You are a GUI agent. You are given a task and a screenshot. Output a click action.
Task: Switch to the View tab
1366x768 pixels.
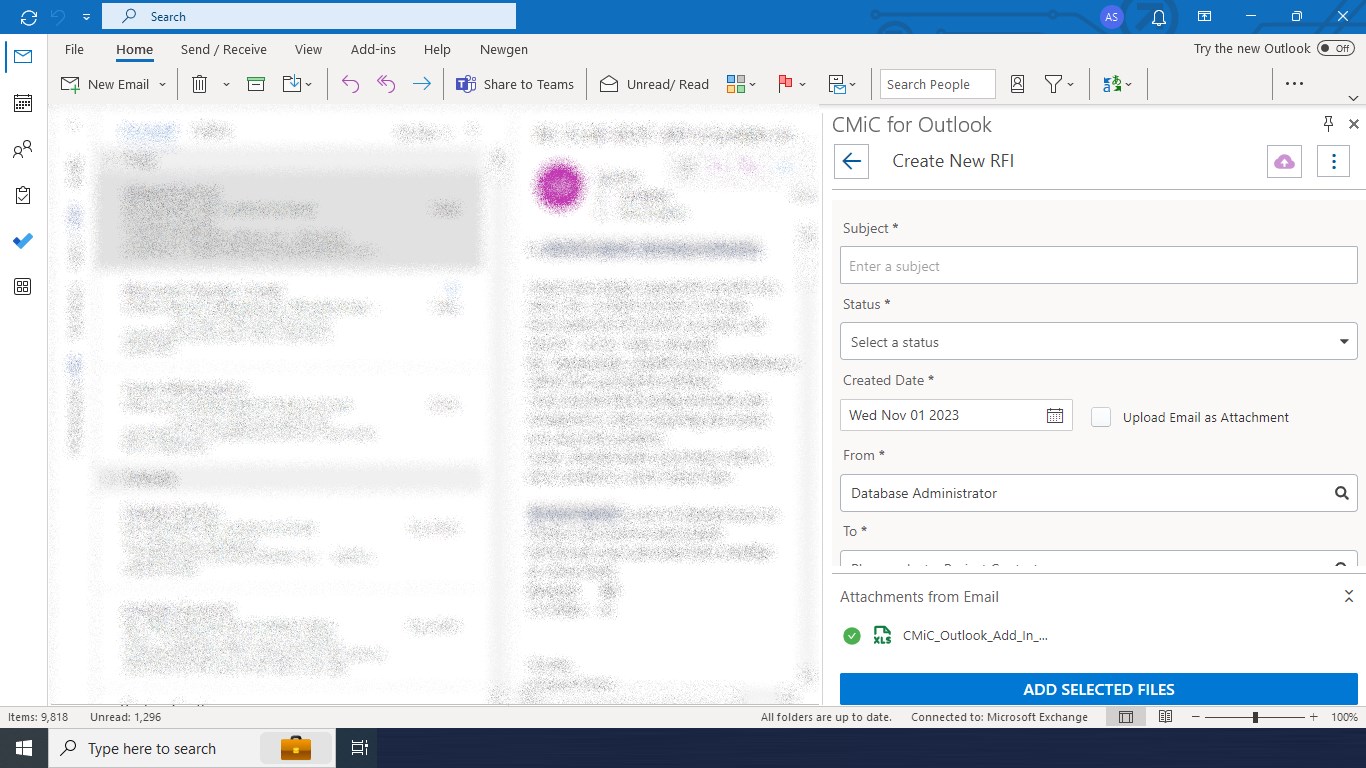pyautogui.click(x=308, y=49)
